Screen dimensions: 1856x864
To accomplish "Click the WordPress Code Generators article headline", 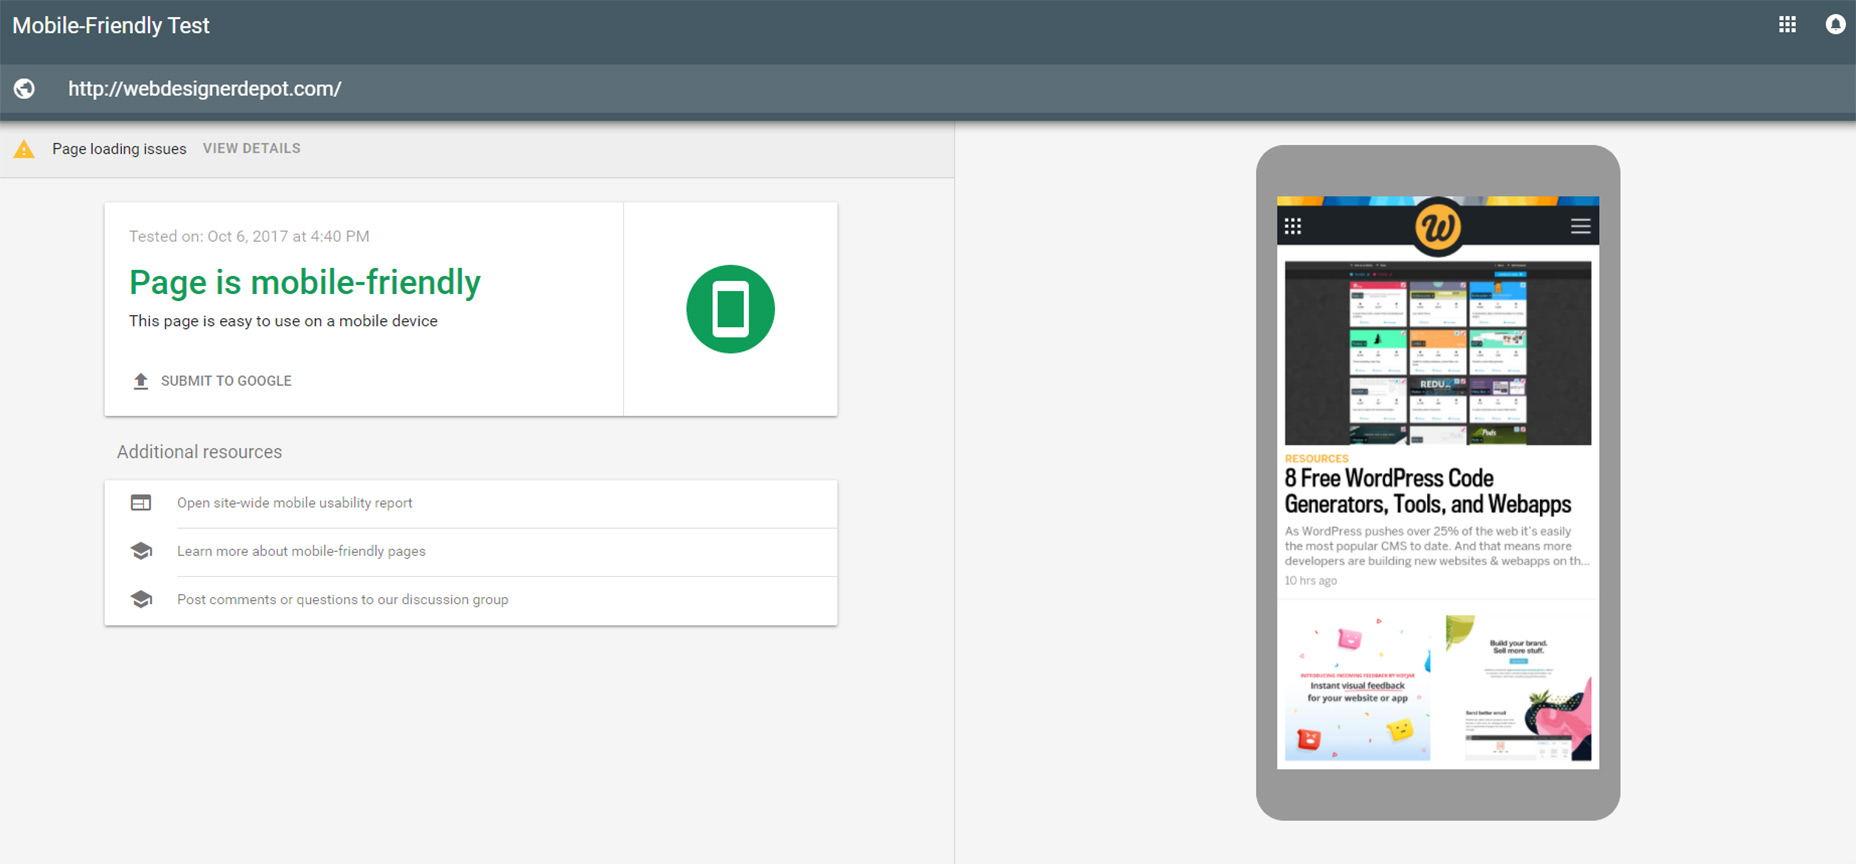I will click(x=1427, y=491).
